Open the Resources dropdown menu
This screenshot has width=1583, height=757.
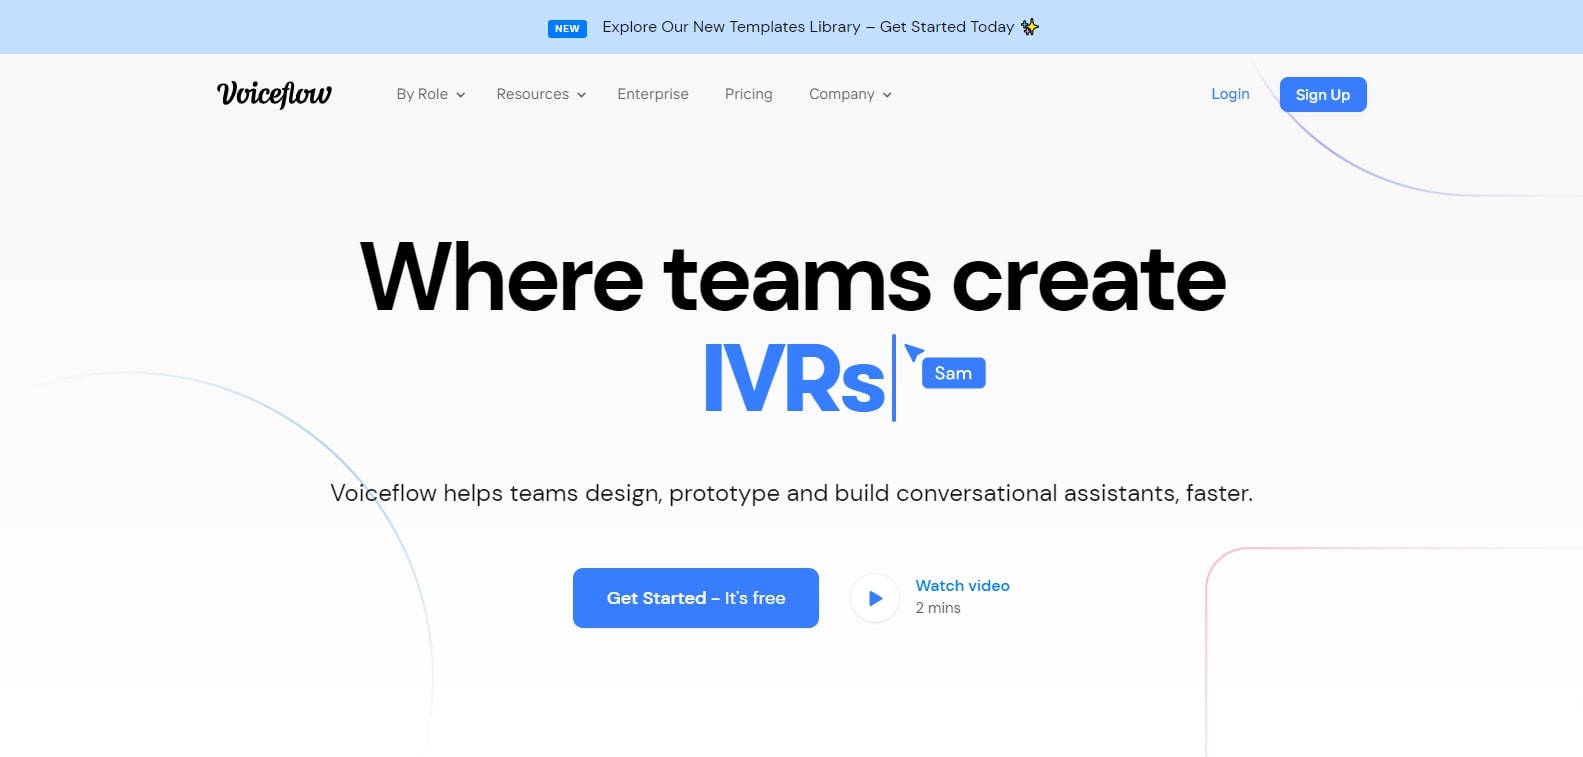click(x=541, y=94)
